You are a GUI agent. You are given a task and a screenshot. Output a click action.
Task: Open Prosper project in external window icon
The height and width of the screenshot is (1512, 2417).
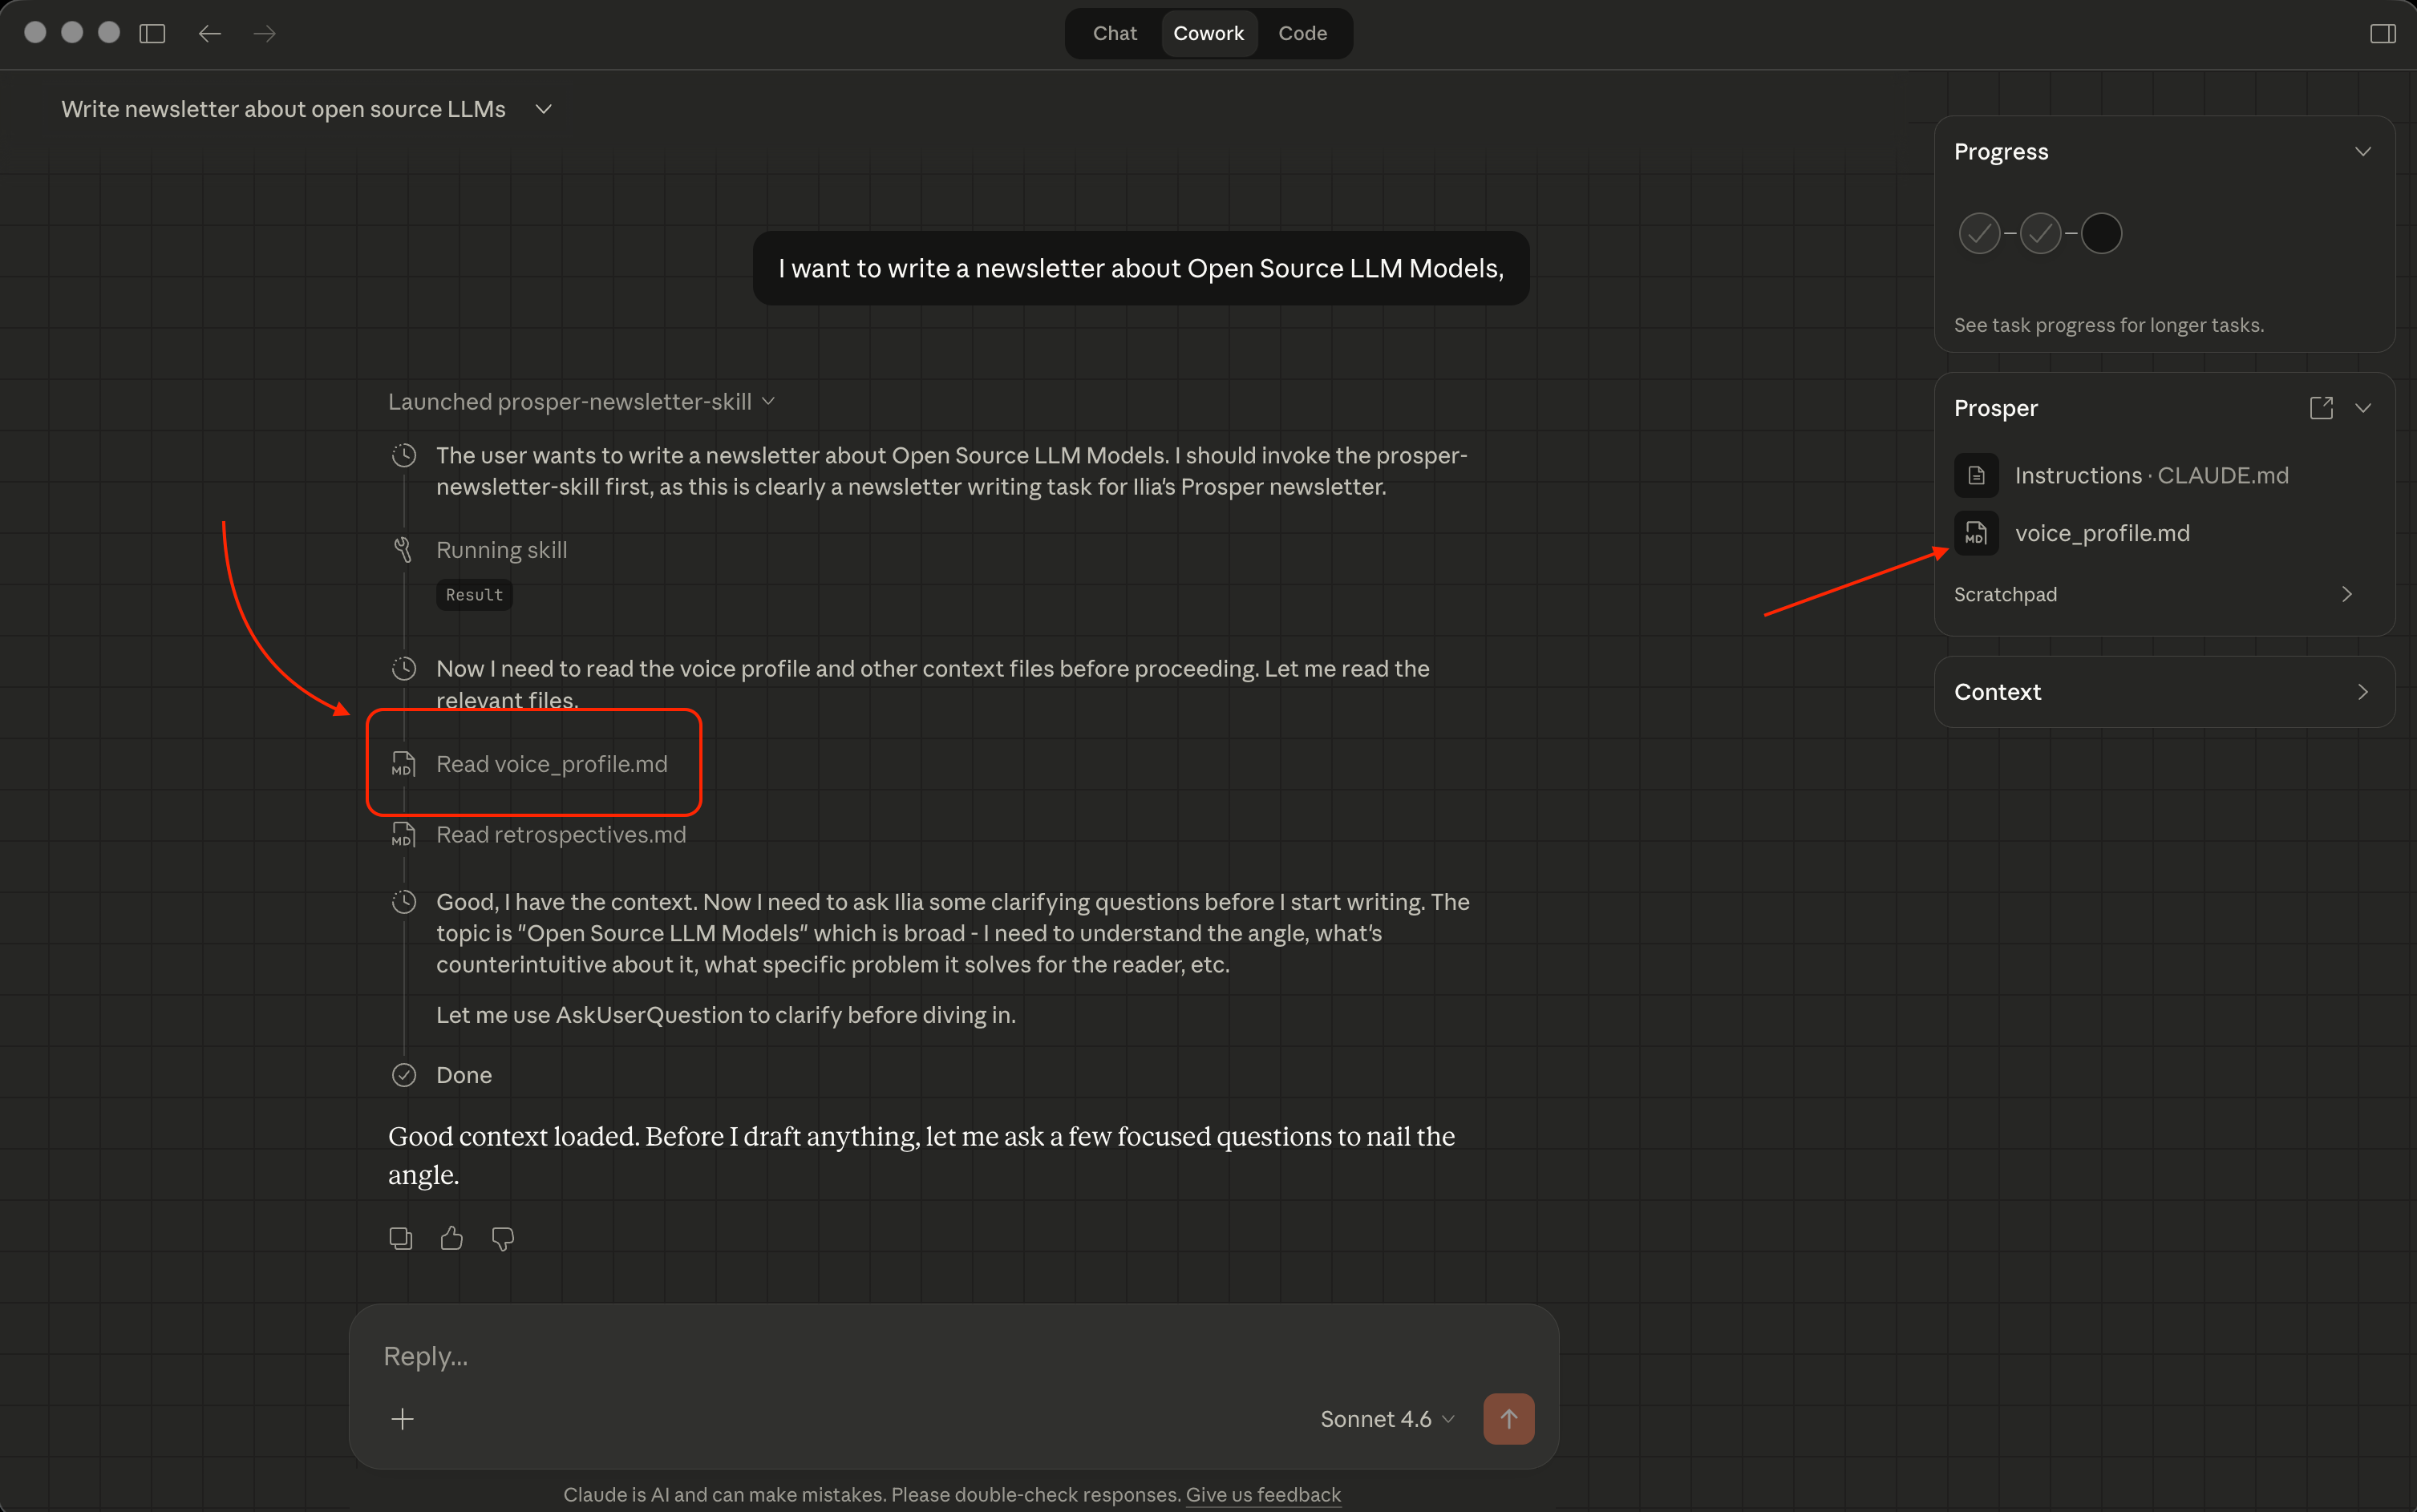point(2321,408)
